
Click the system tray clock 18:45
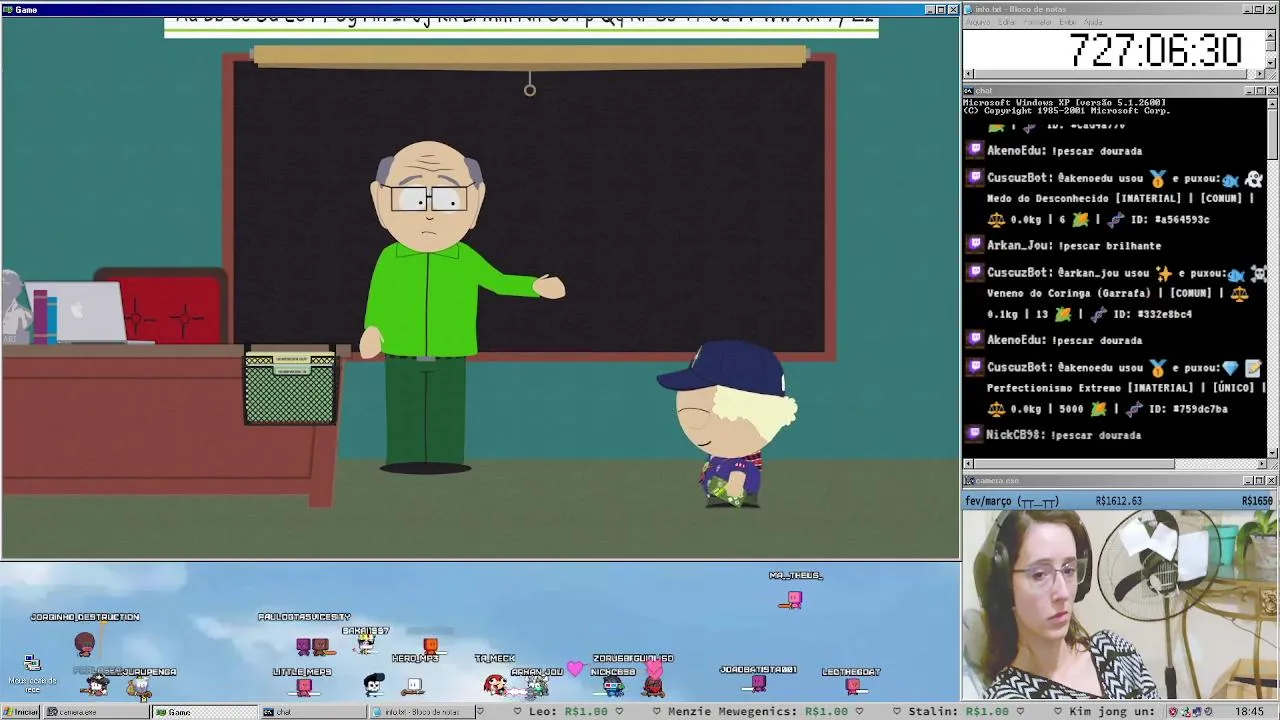click(x=1249, y=712)
